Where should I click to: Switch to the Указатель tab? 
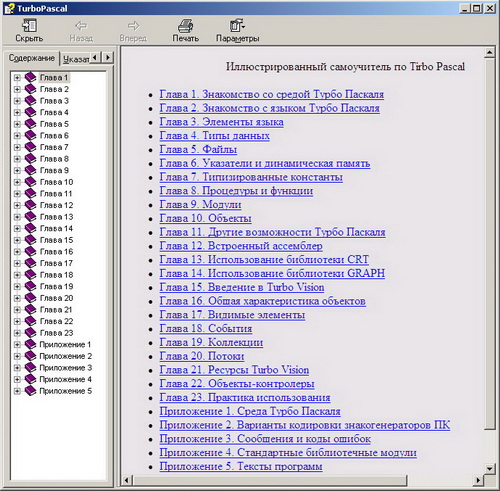coord(75,59)
